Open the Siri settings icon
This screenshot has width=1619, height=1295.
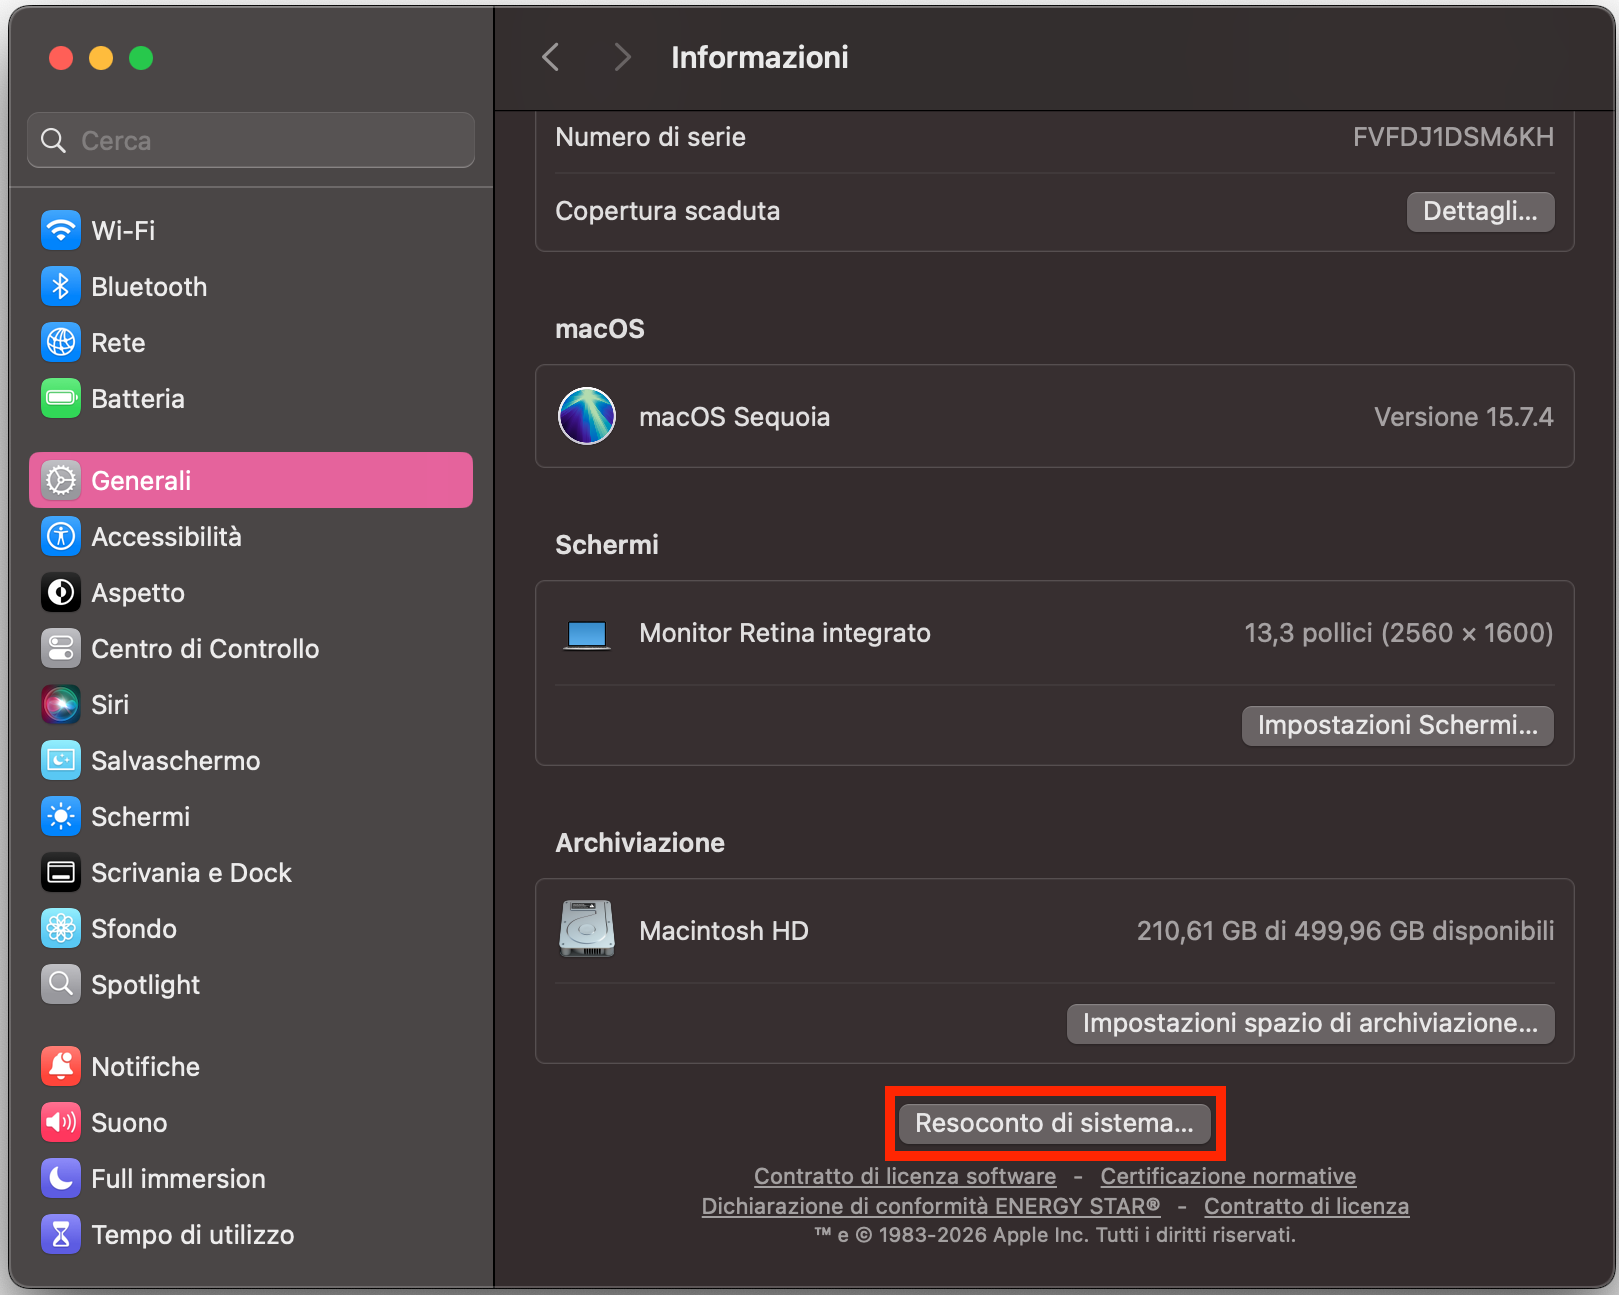coord(61,704)
